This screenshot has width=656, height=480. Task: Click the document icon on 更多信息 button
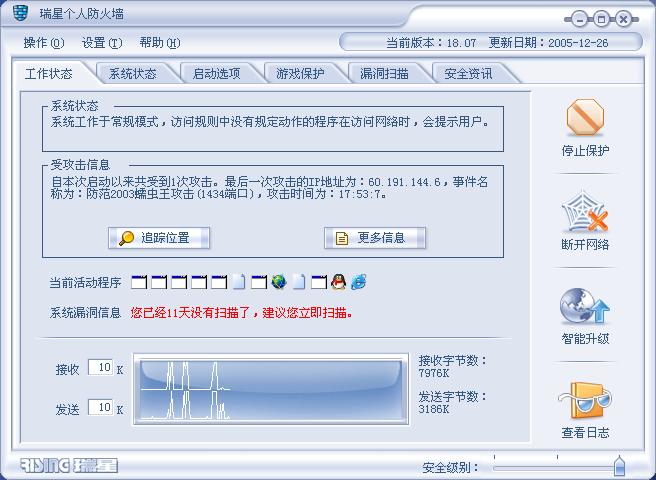[x=342, y=239]
